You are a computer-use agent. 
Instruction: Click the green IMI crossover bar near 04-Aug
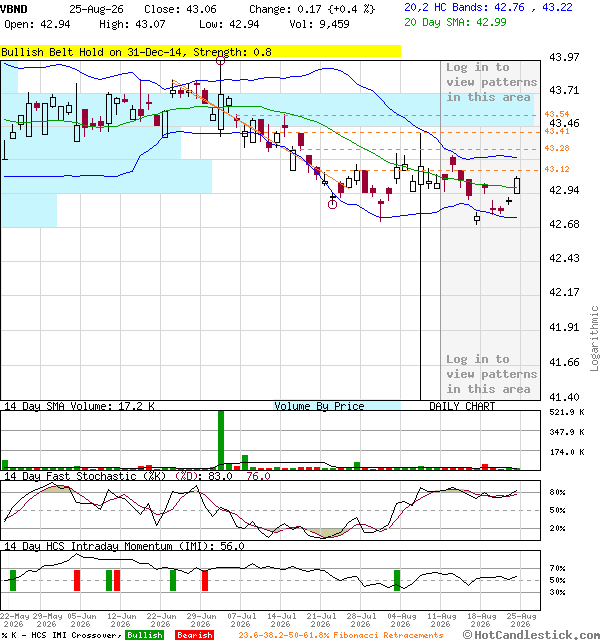(397, 580)
